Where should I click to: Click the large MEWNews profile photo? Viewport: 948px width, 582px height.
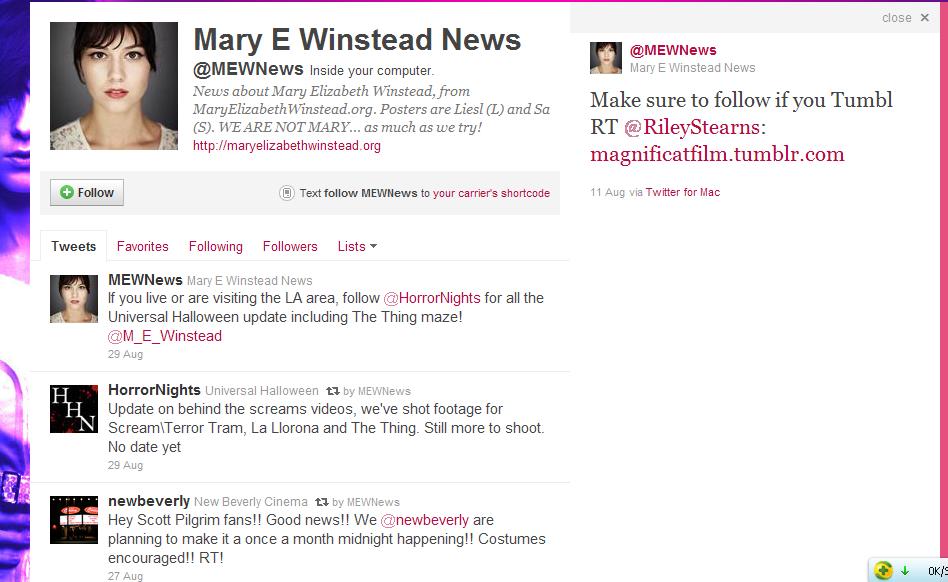[114, 86]
